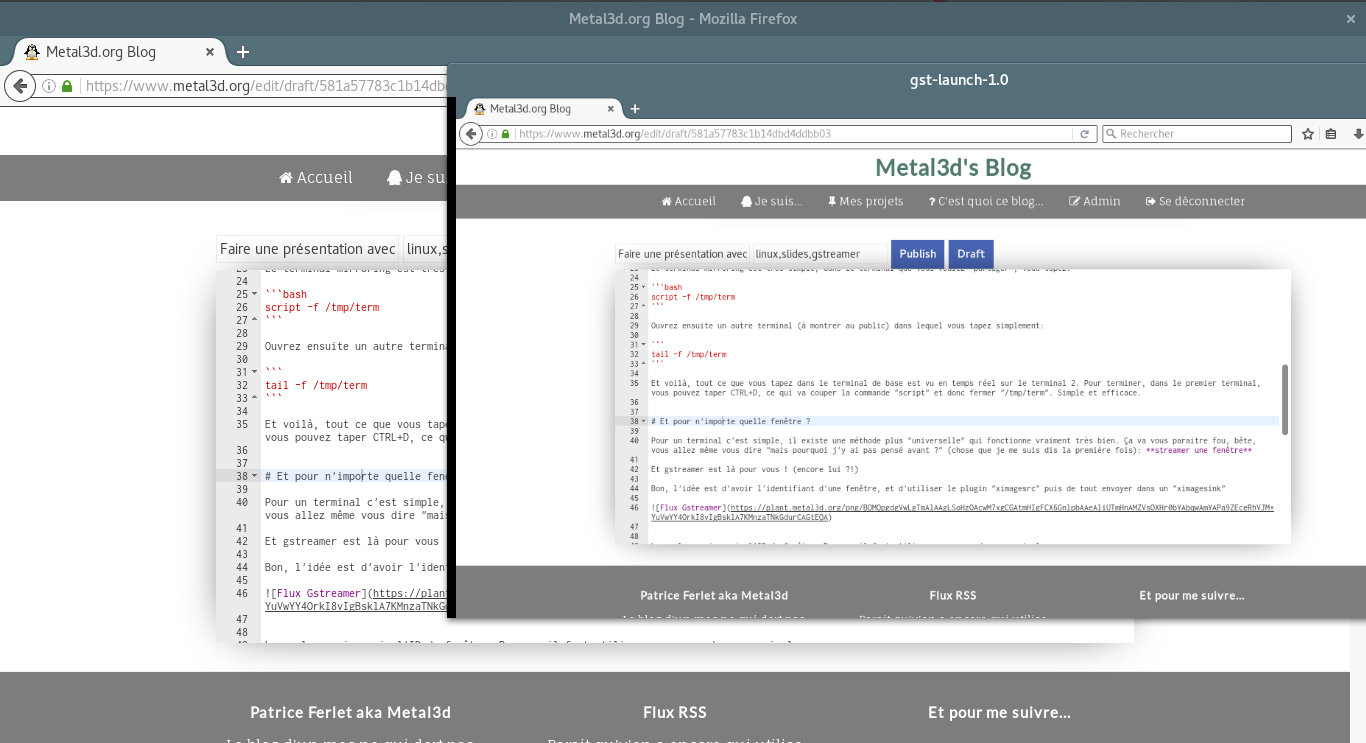Close the Metal3d.org Blog tab in Firefox
This screenshot has width=1366, height=743.
[210, 52]
